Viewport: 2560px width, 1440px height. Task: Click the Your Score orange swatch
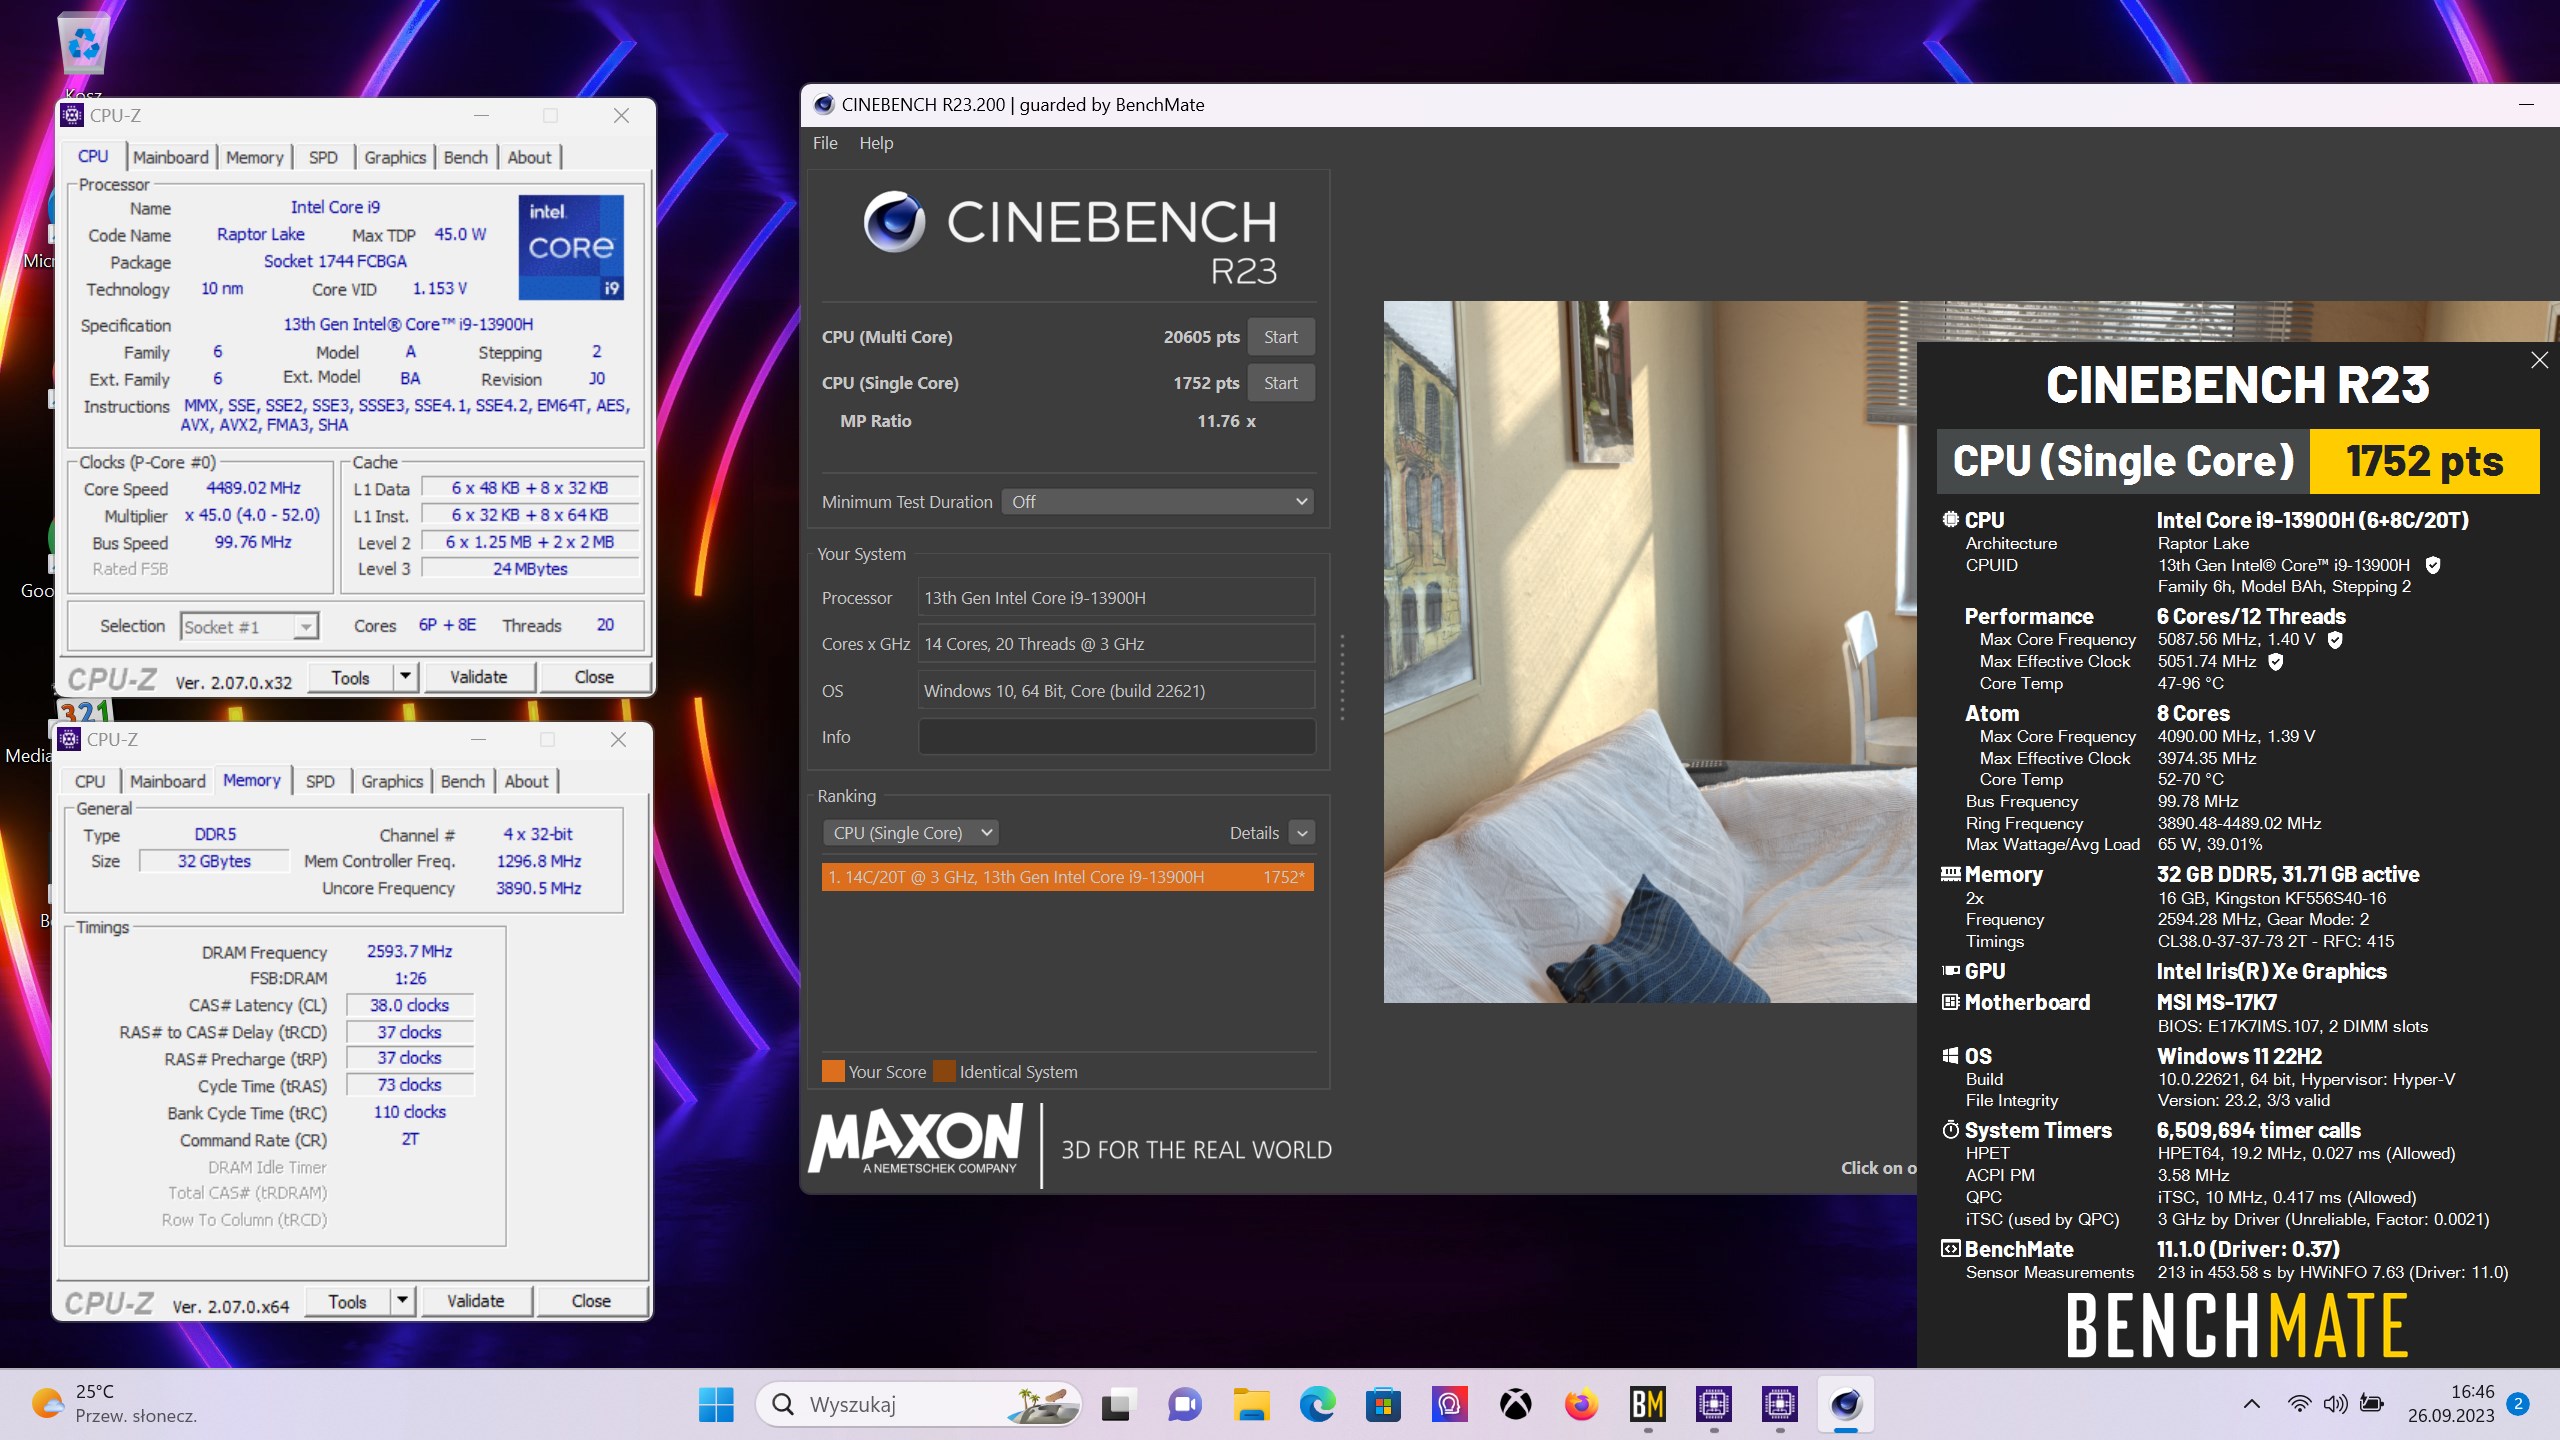[832, 1072]
